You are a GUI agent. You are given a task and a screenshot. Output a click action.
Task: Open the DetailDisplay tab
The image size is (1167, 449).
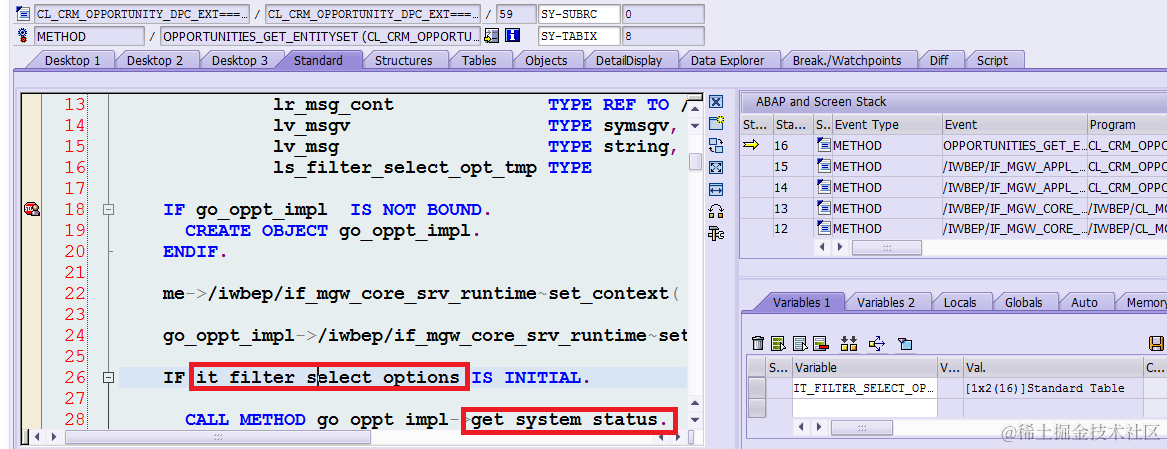[x=629, y=60]
